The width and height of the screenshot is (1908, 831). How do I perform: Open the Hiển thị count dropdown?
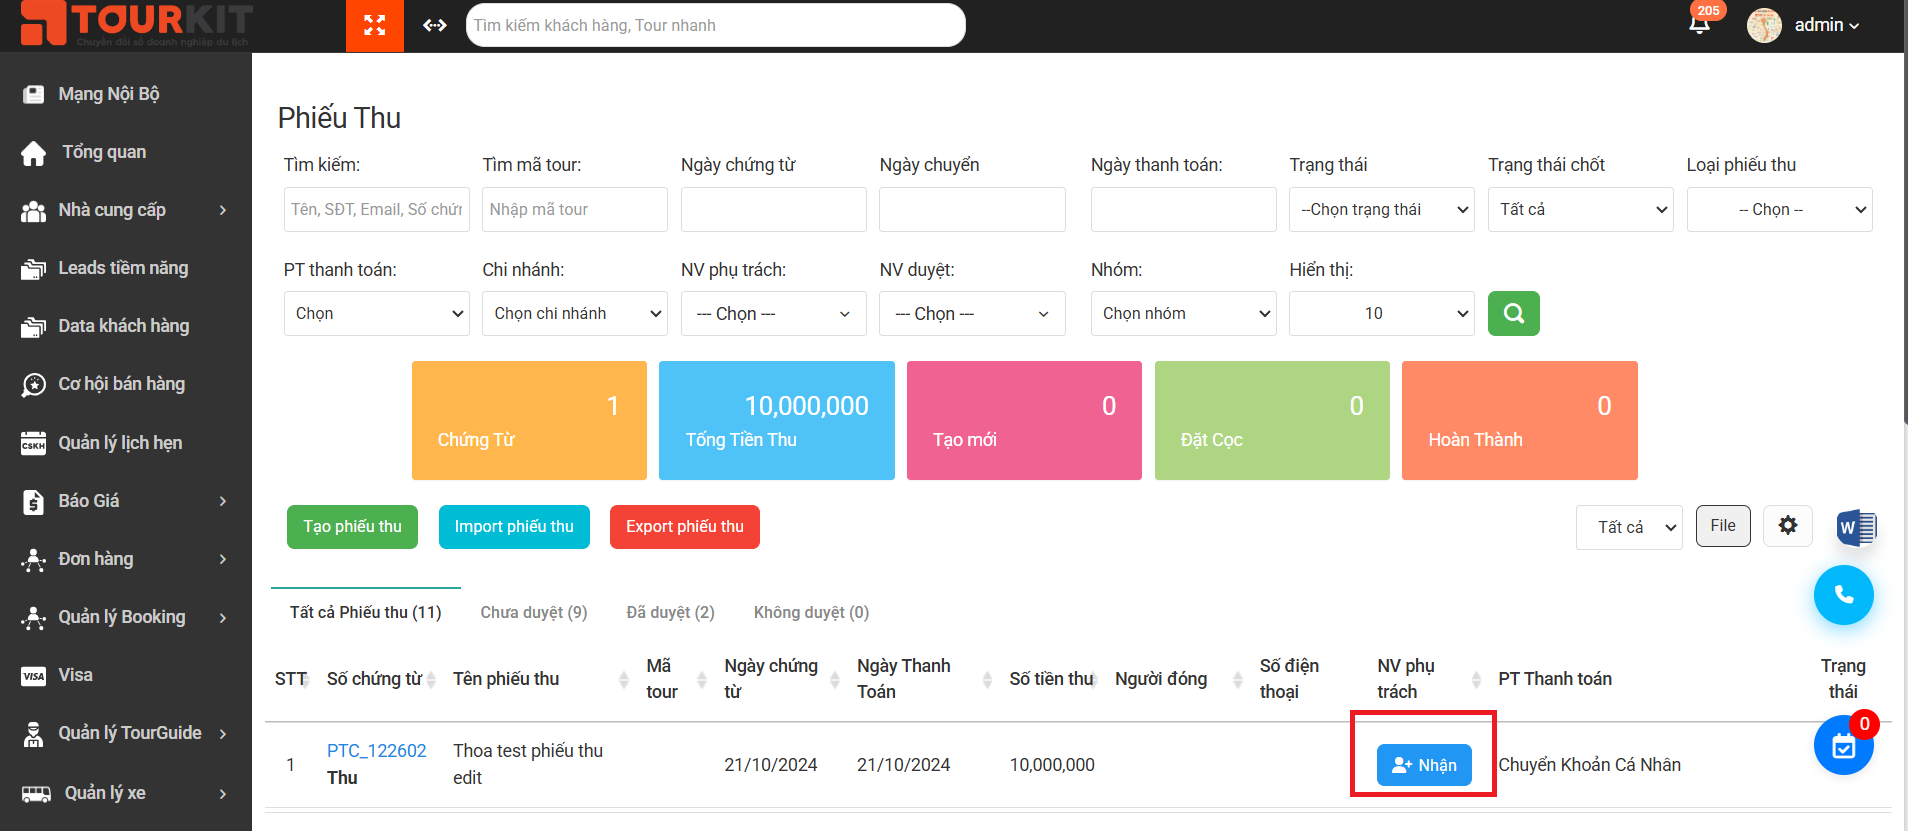[1382, 314]
